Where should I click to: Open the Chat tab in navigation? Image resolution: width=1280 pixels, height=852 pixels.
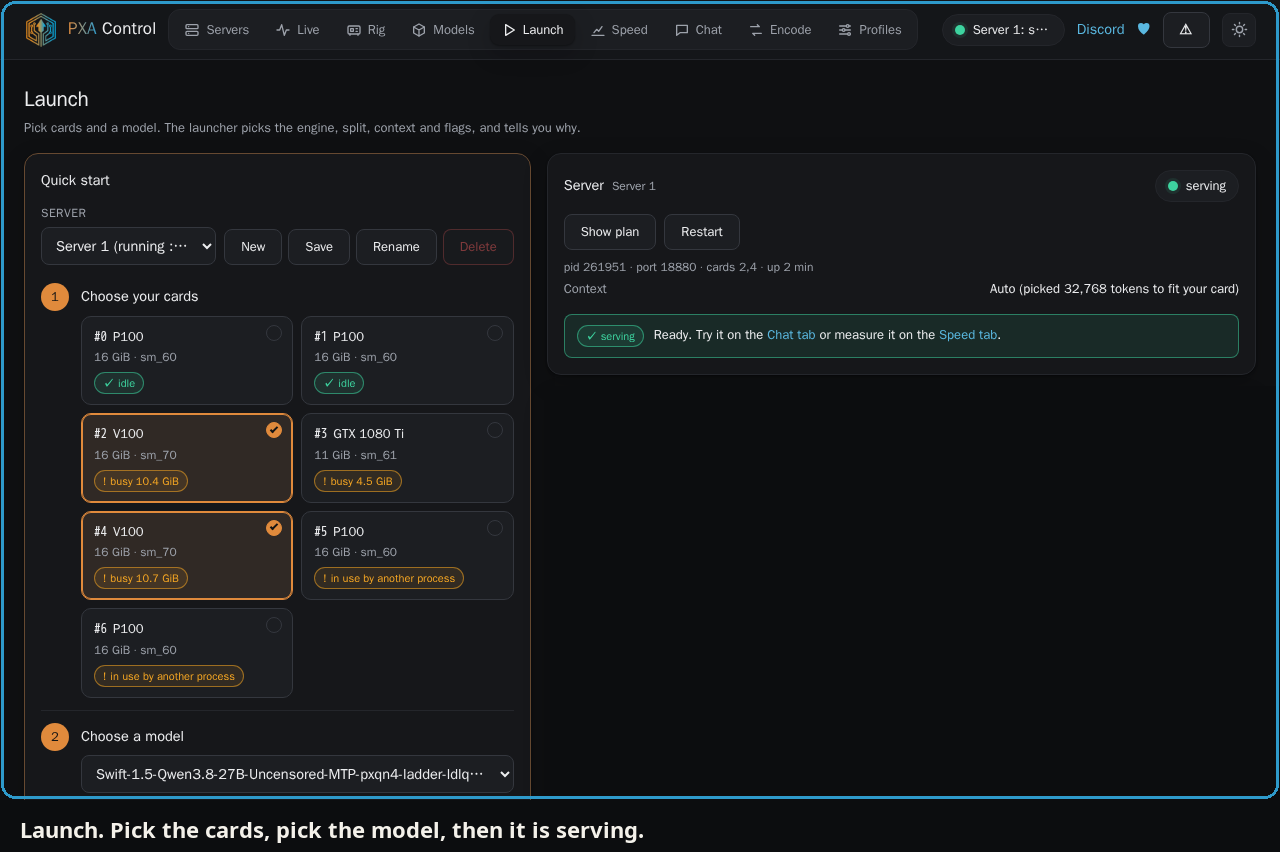tap(698, 30)
